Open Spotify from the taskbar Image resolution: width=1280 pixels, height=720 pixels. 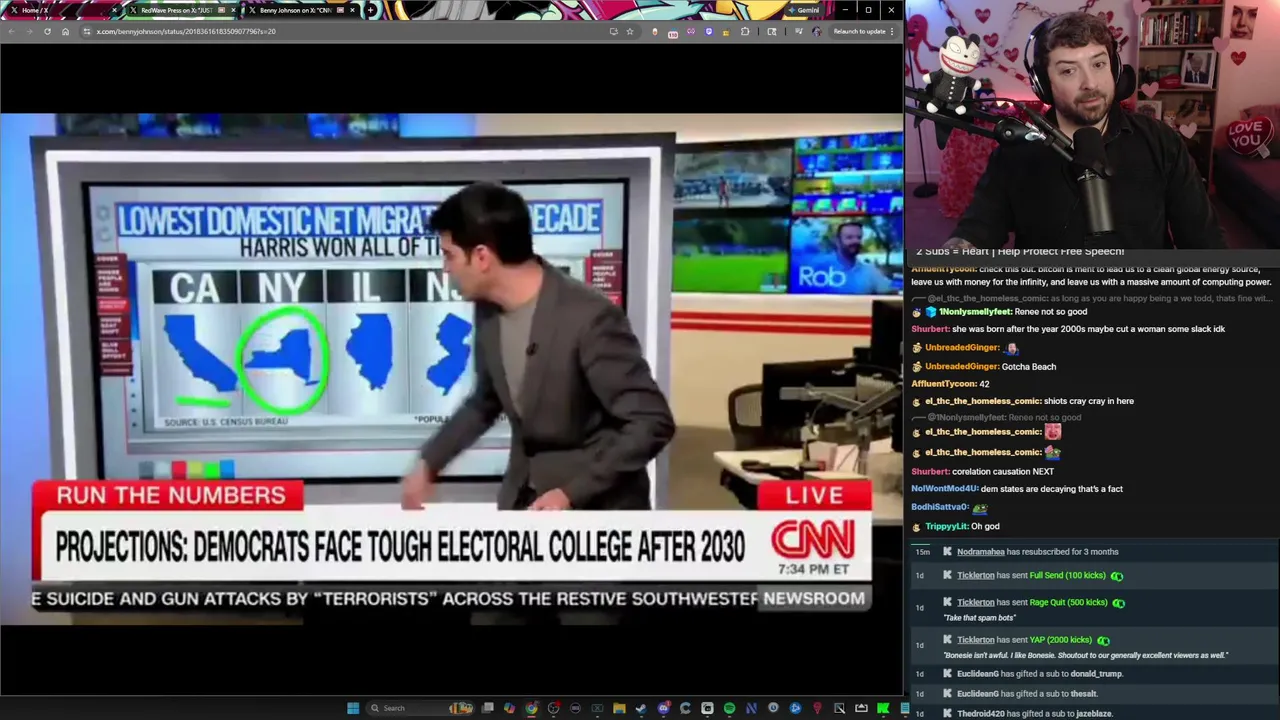(x=729, y=708)
